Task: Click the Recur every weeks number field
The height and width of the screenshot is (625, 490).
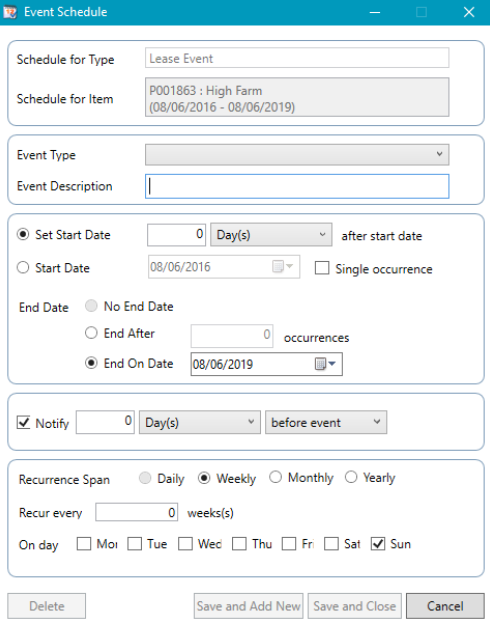Action: tap(136, 512)
